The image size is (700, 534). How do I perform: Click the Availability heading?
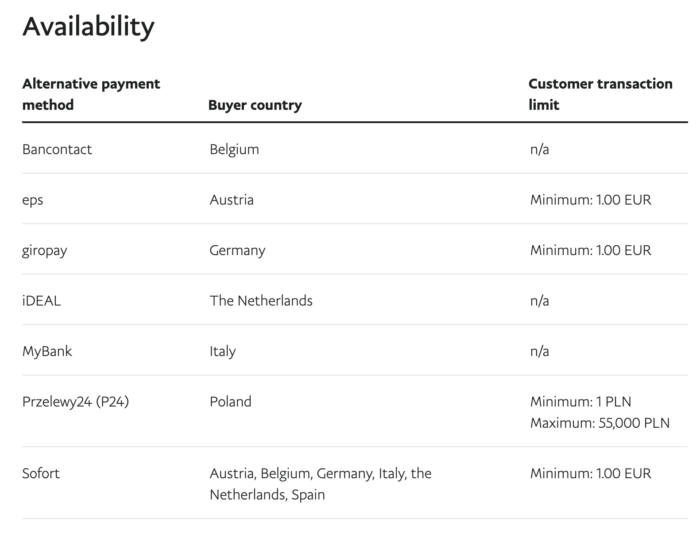click(88, 27)
